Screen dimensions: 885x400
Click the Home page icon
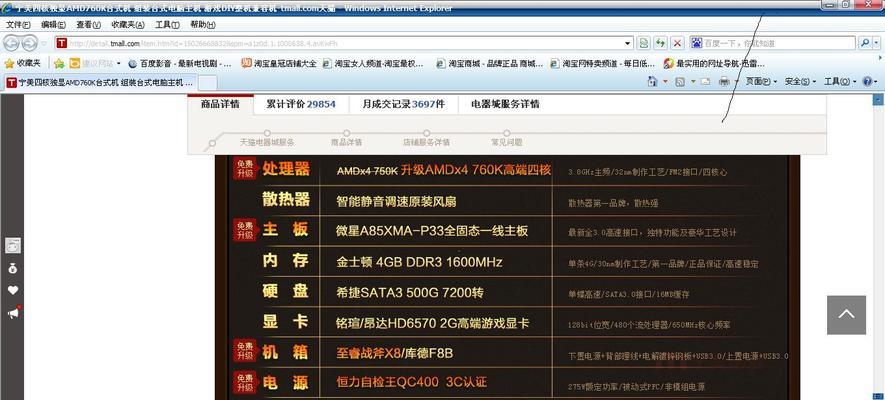[652, 82]
